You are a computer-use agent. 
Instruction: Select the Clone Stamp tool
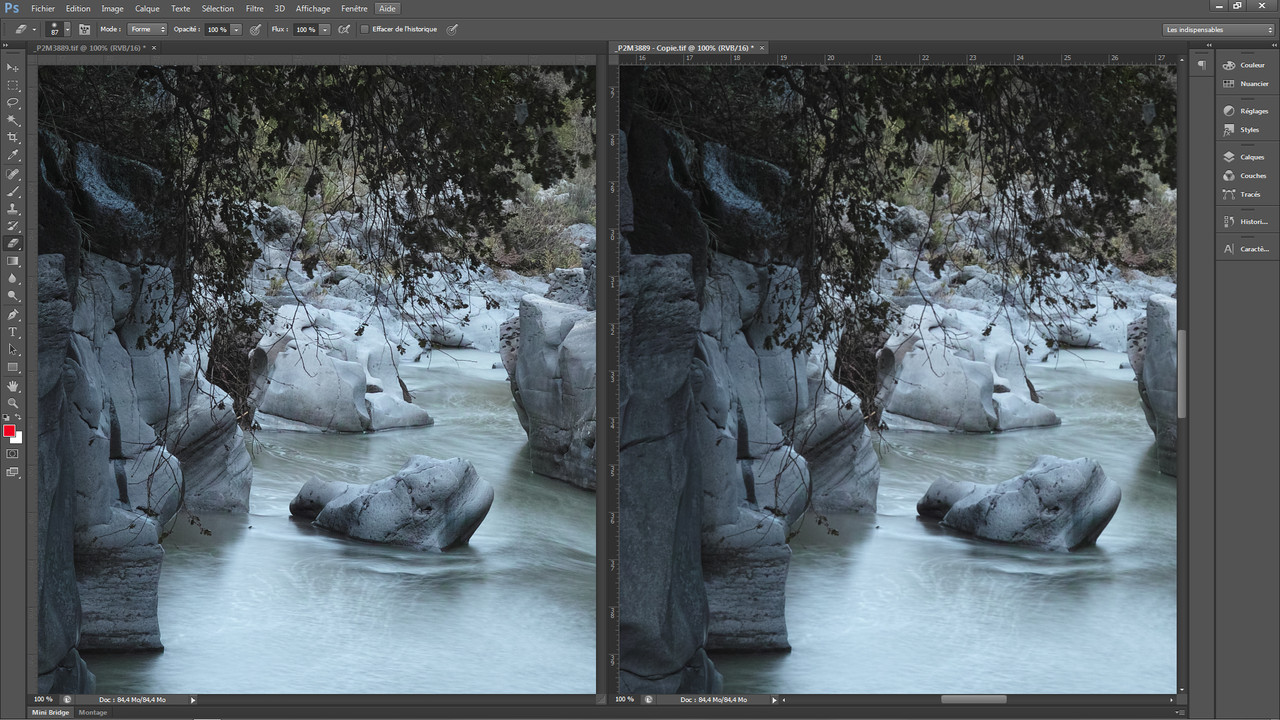click(x=13, y=209)
